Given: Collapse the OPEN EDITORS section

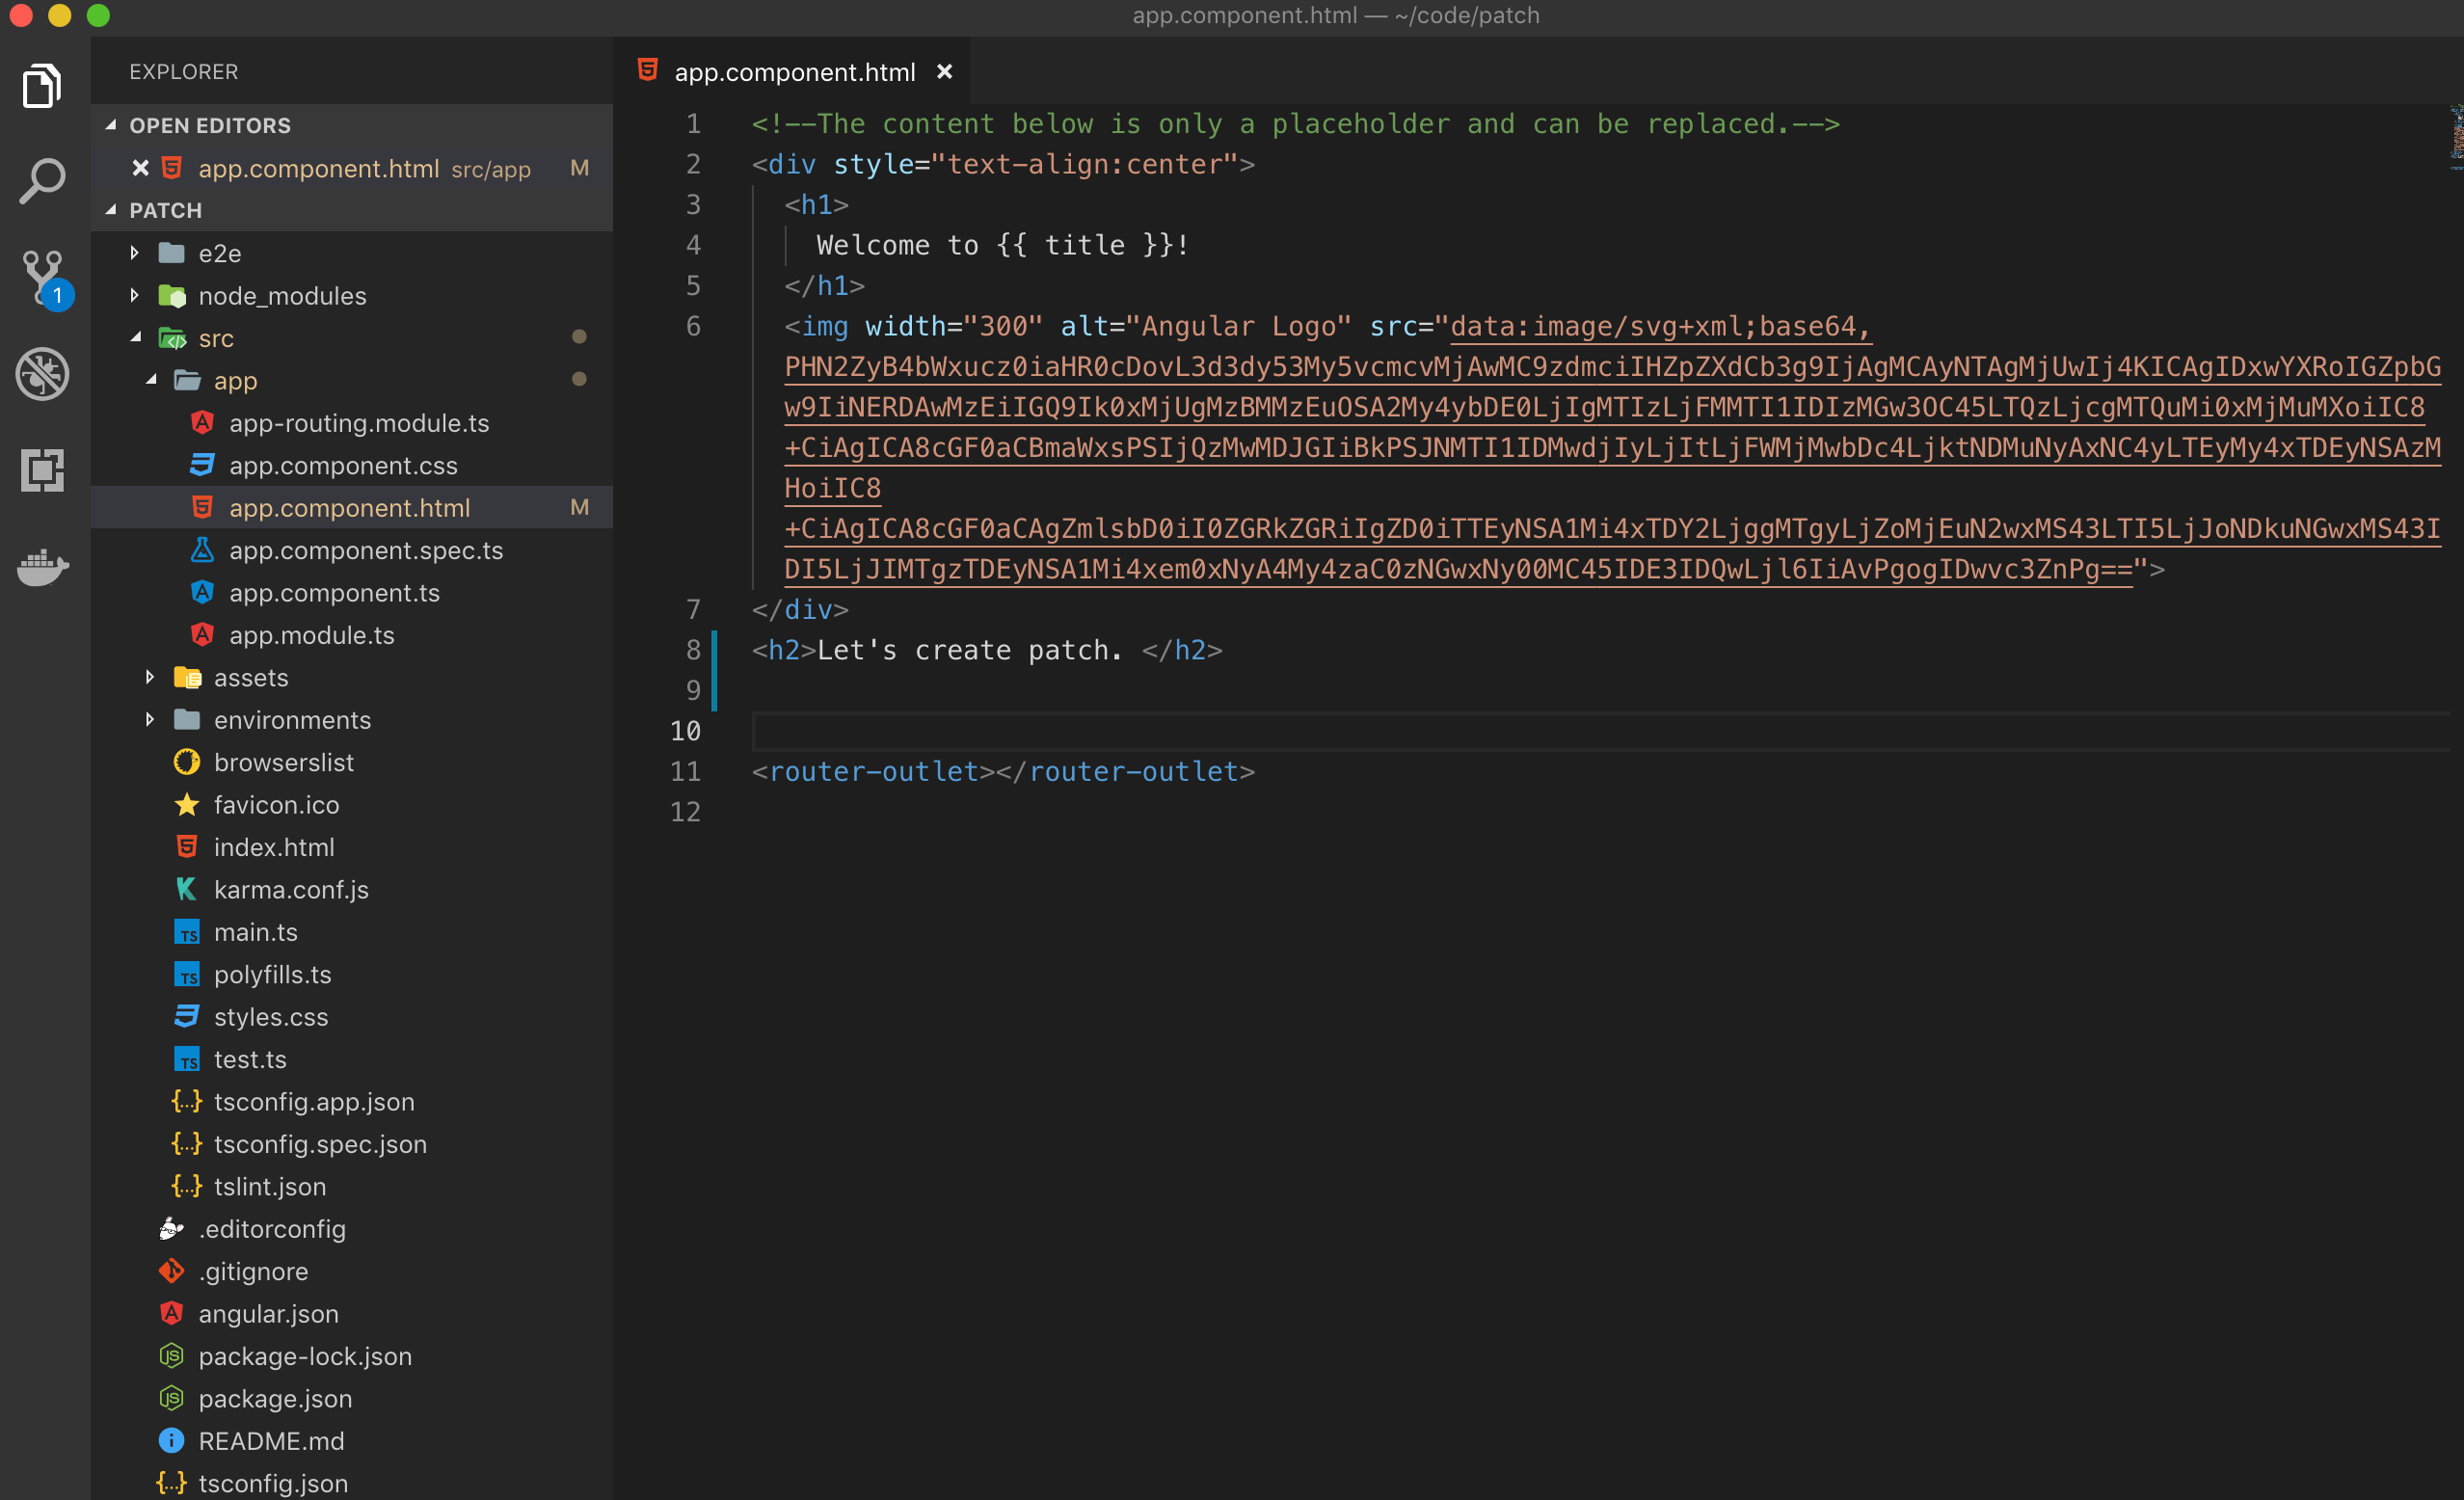Looking at the screenshot, I should click(x=112, y=125).
